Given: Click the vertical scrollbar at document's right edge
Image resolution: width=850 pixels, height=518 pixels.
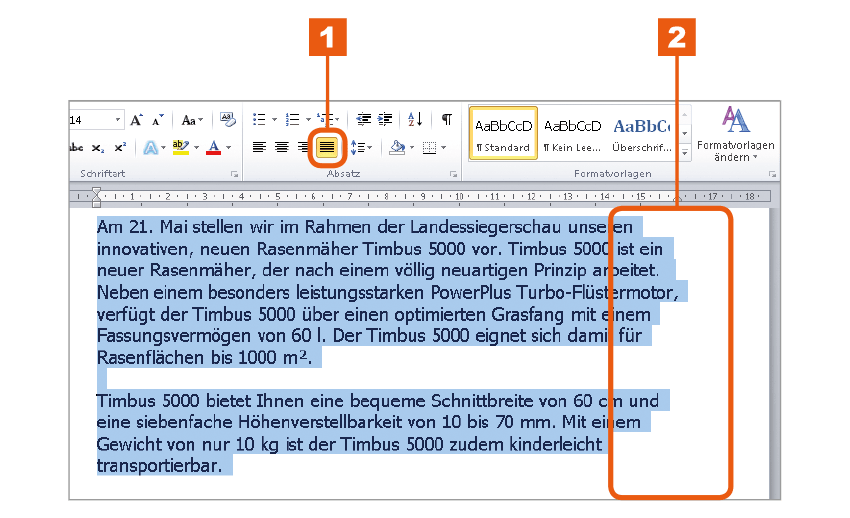Looking at the screenshot, I should coord(774,353).
